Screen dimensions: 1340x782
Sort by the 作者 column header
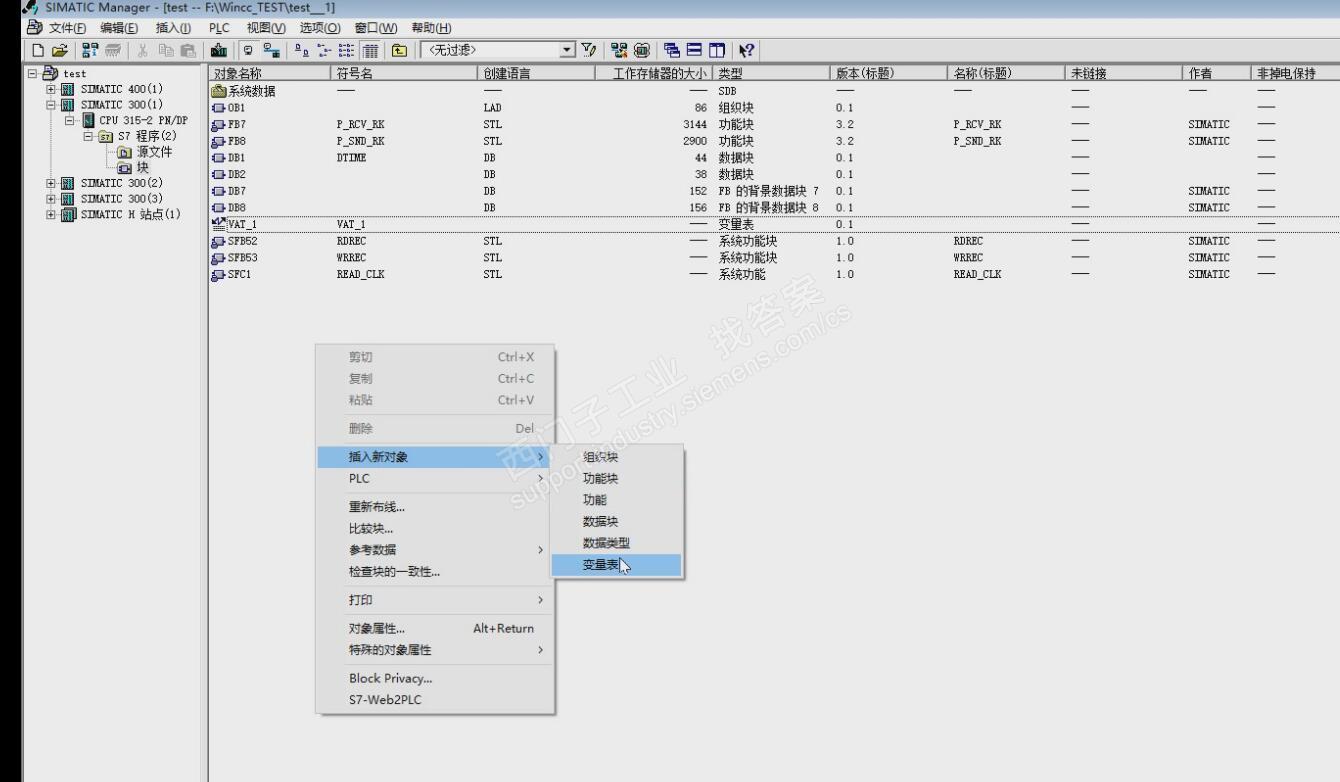(x=1215, y=74)
